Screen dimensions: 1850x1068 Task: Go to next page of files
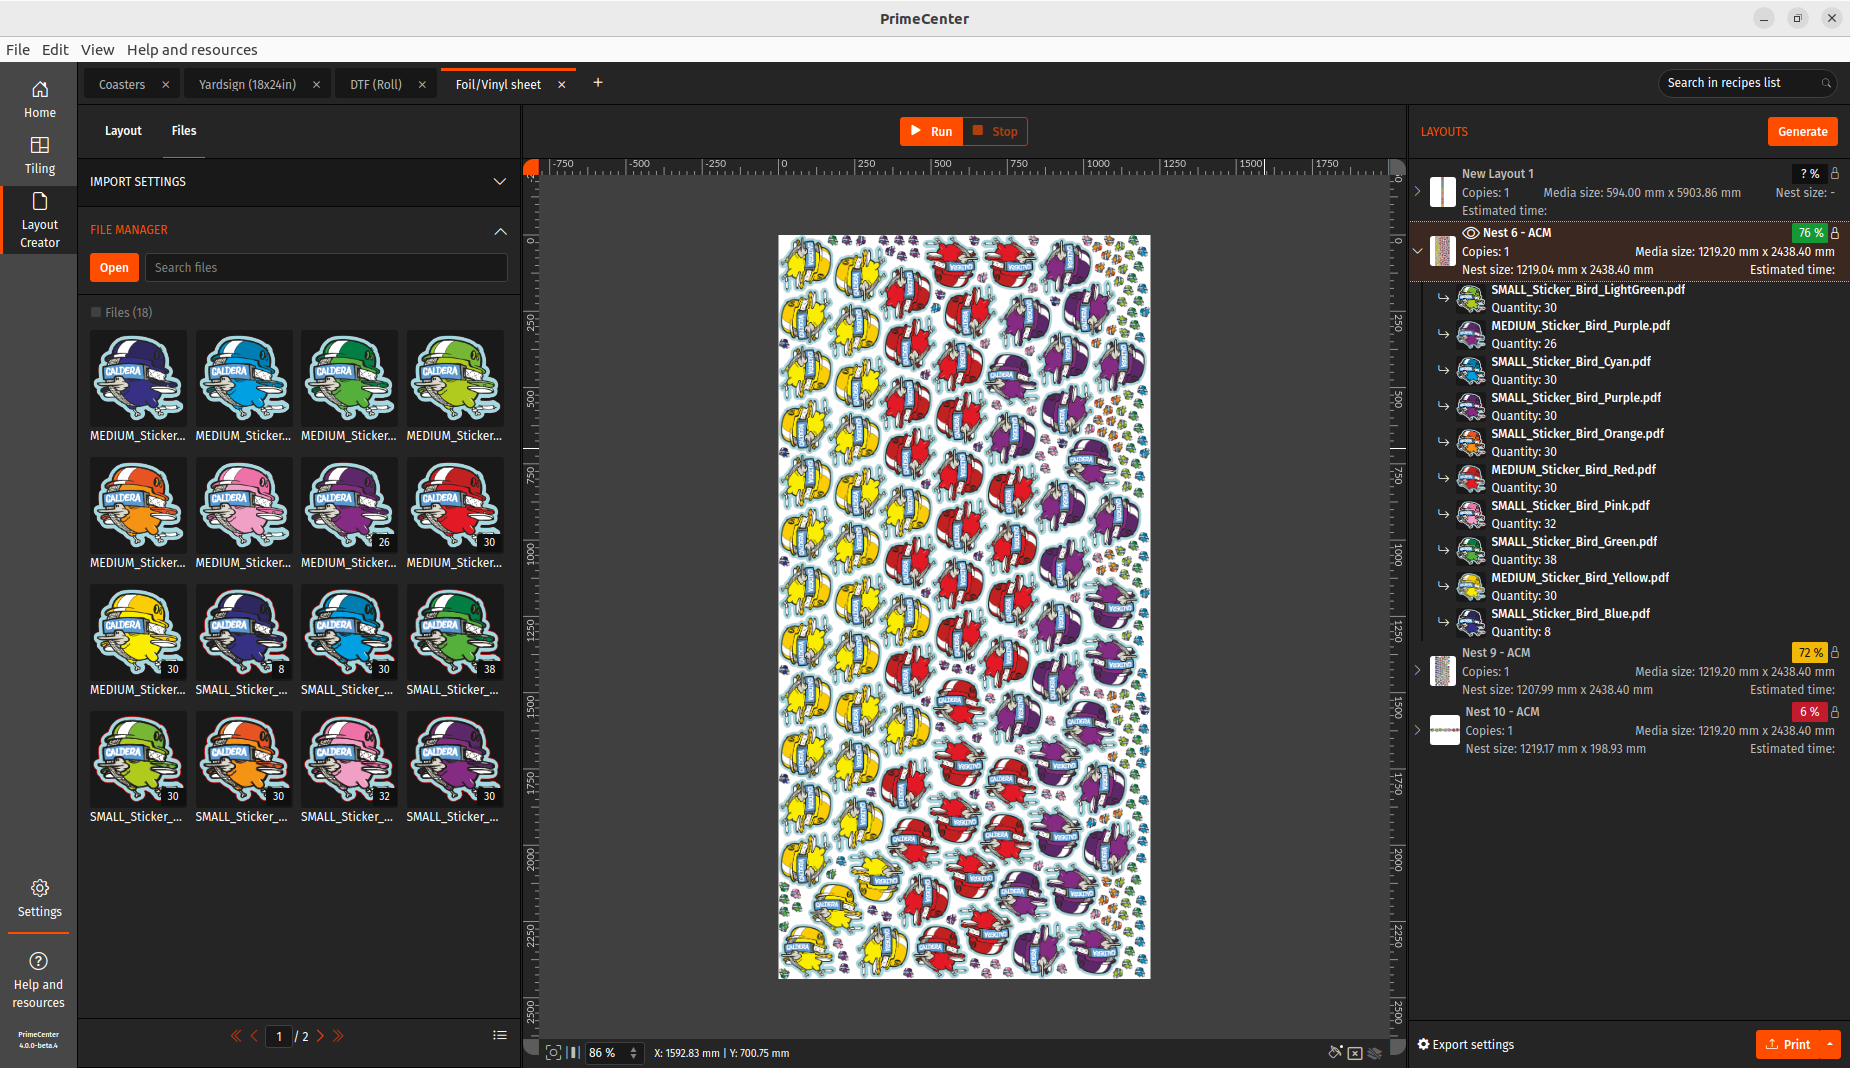click(x=320, y=1036)
